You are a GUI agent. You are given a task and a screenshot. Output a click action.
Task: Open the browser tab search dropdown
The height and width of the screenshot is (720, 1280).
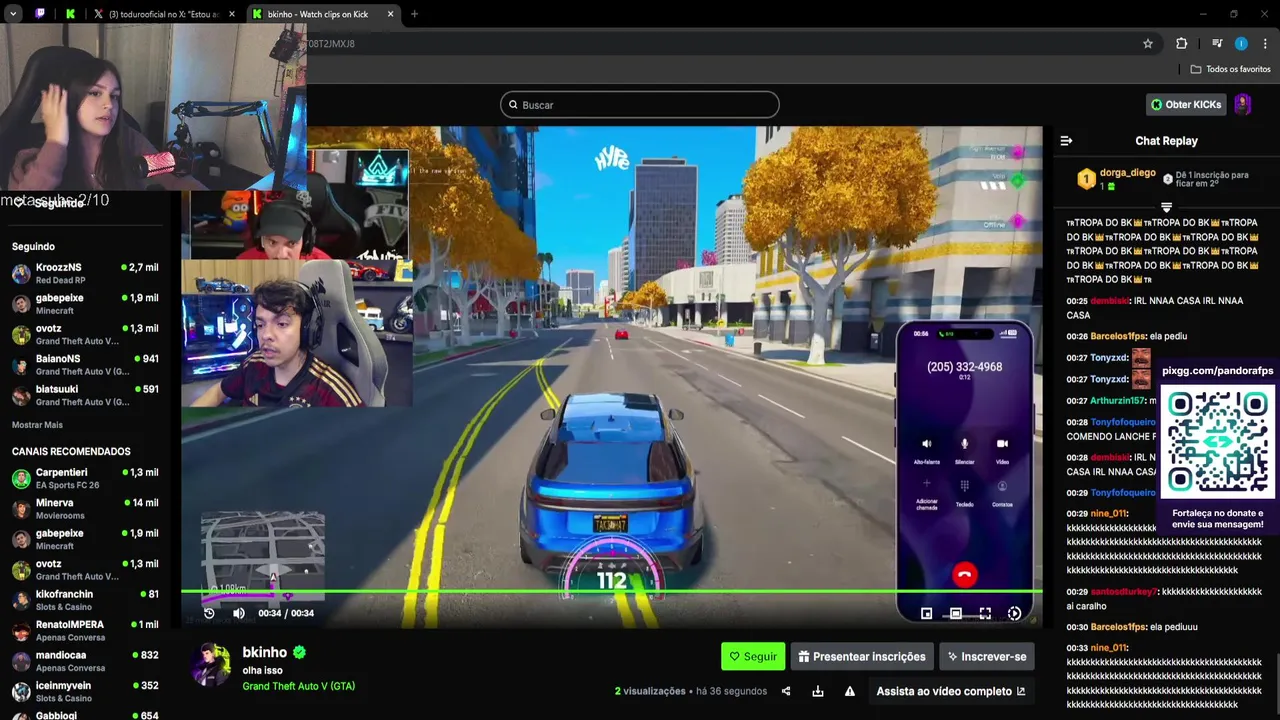tap(13, 14)
